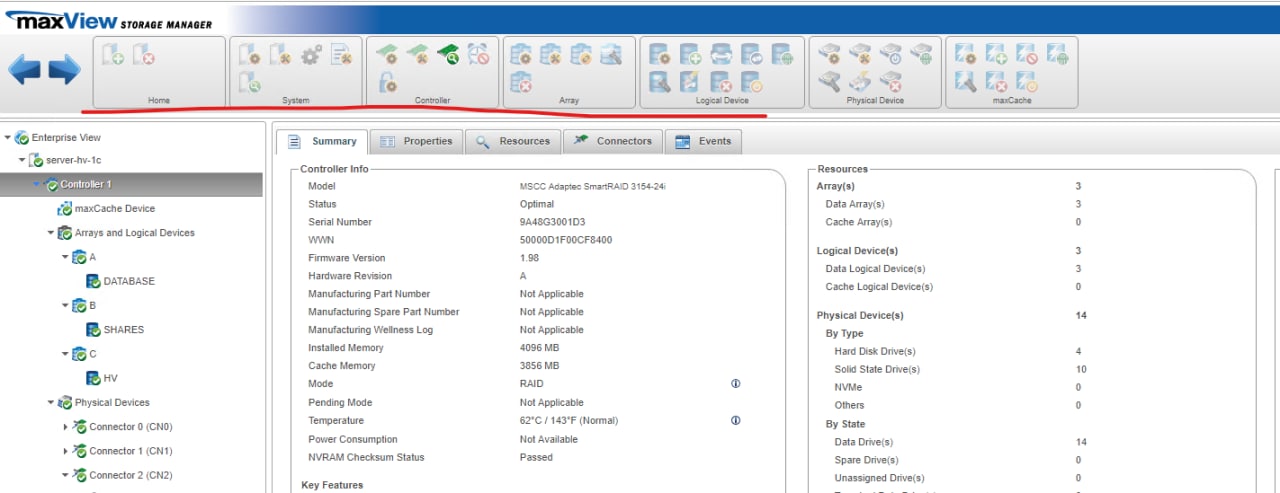Click the info icon in the Temperature row
Viewport: 1280px width, 493px height.
point(736,421)
